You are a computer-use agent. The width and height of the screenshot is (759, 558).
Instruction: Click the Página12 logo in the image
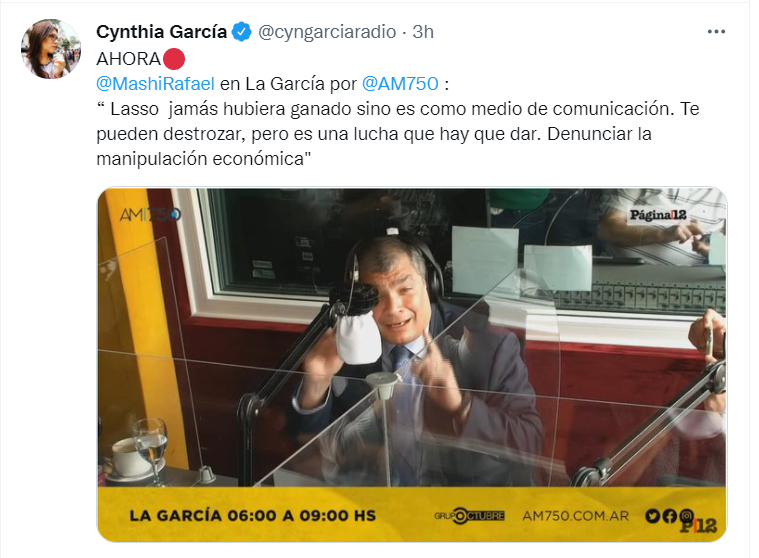coord(658,215)
